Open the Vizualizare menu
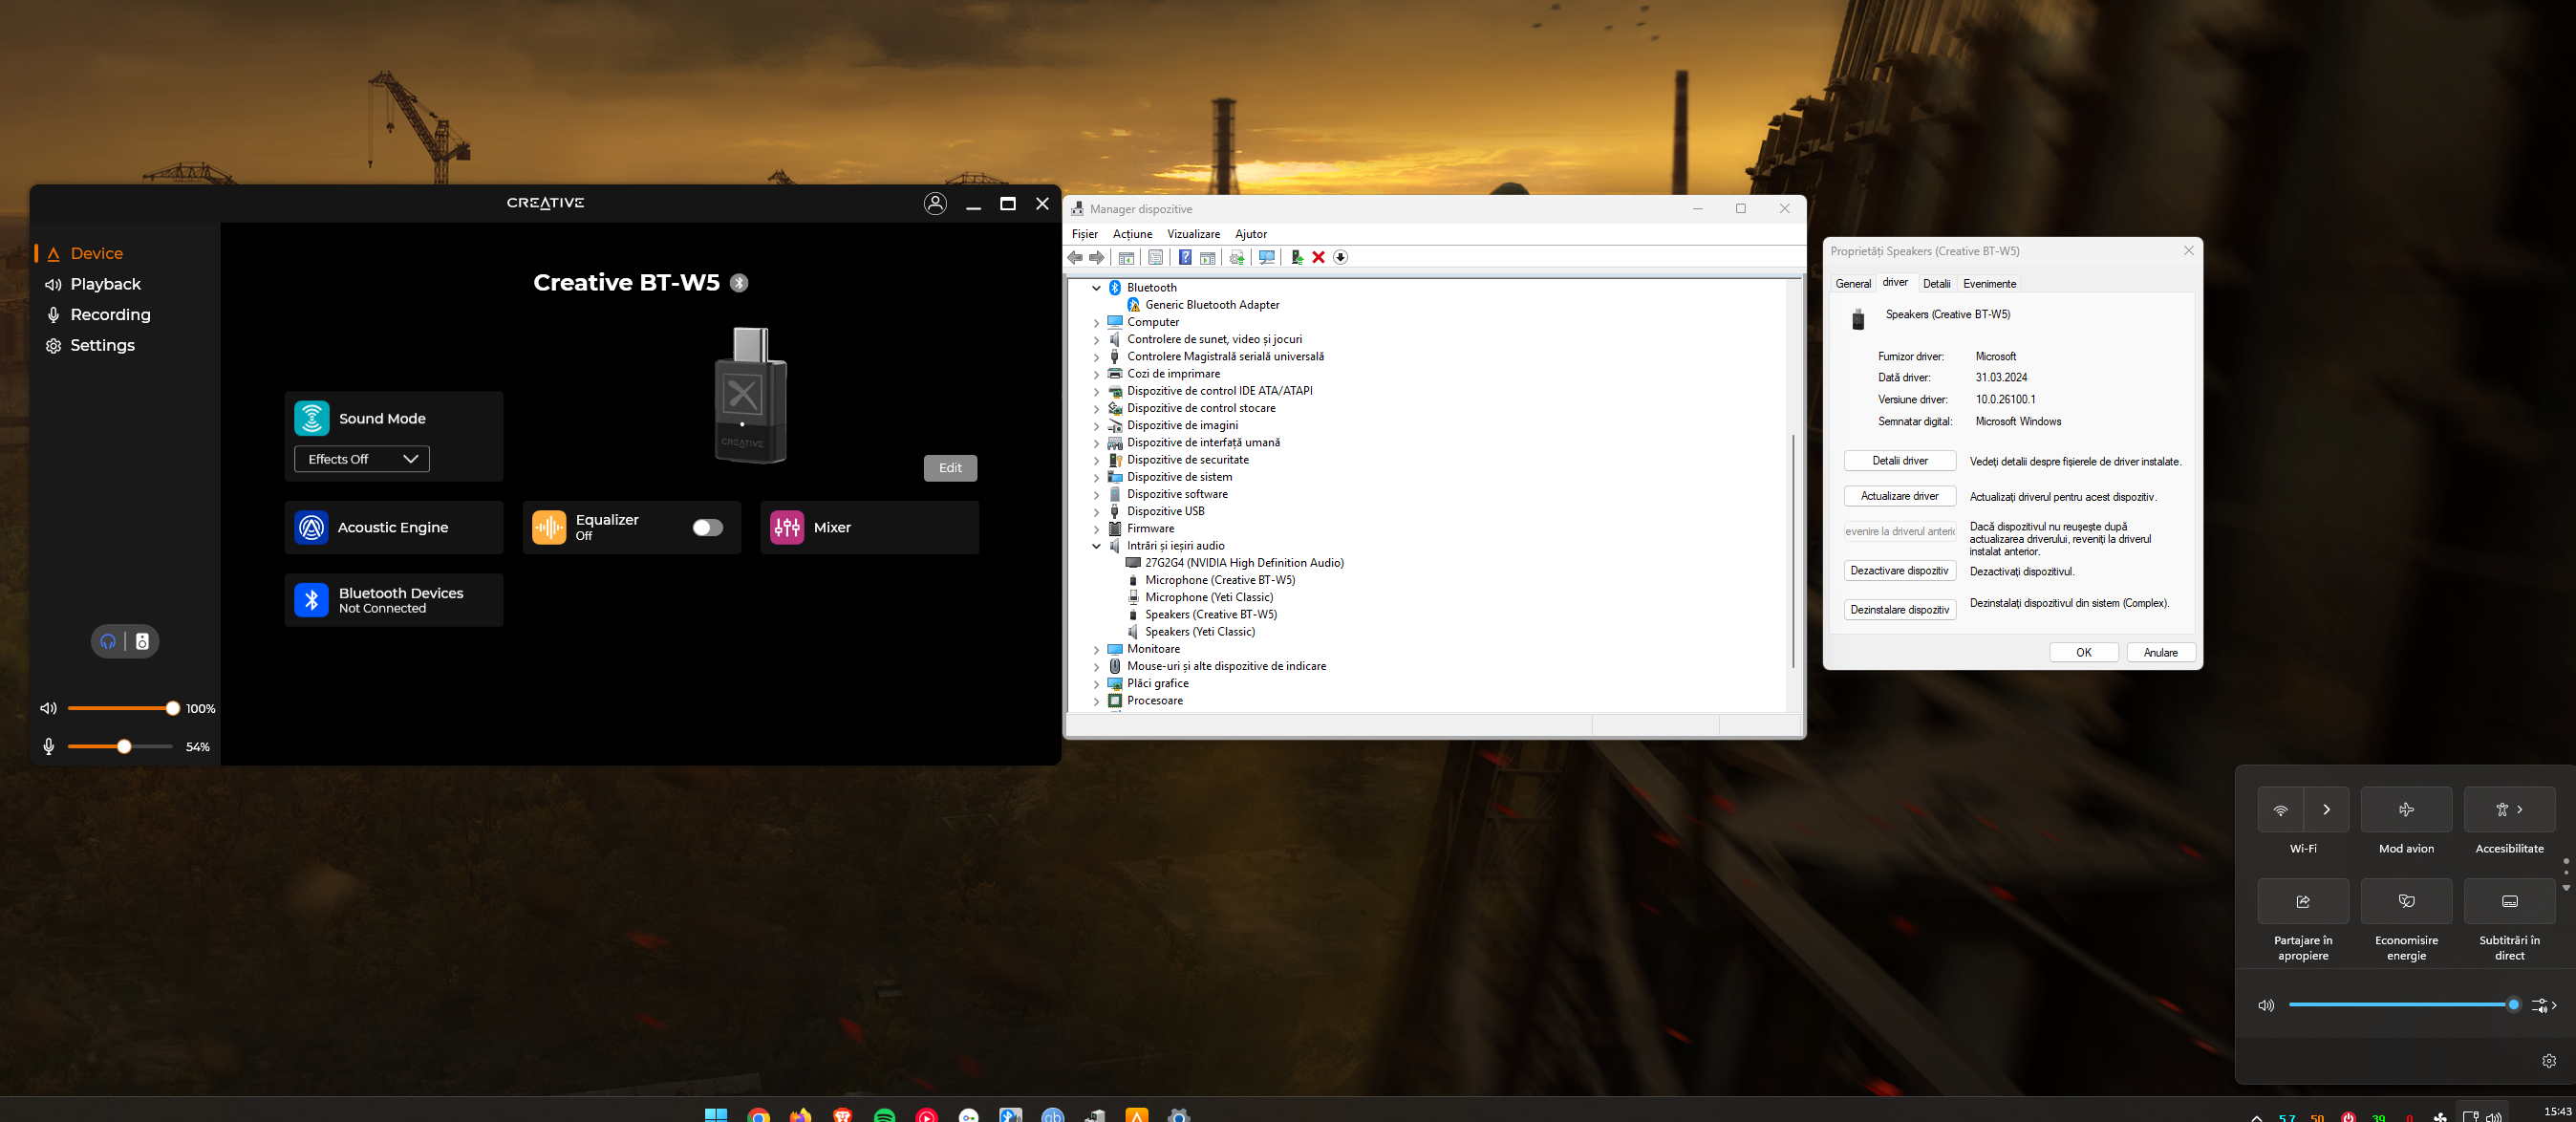Viewport: 2576px width, 1122px height. tap(1192, 234)
